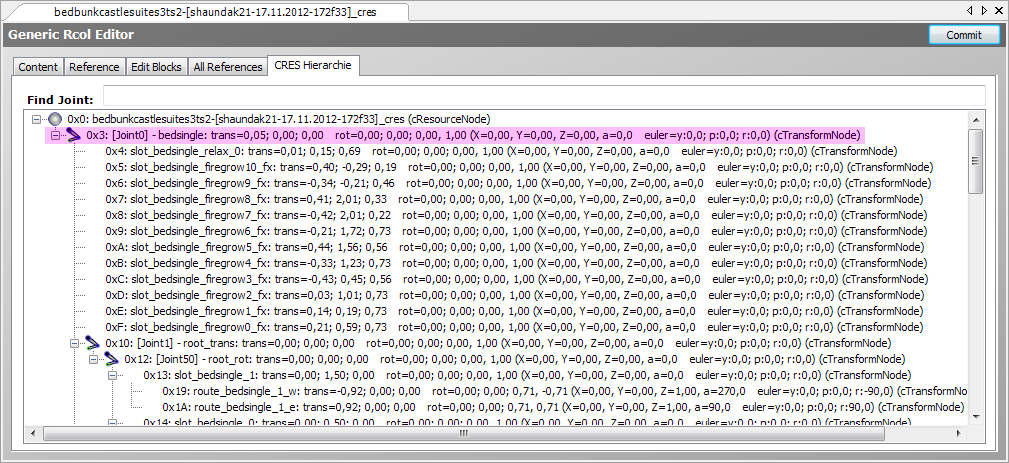Viewport: 1009px width, 463px height.
Task: Collapse the 0x0 root resource node
Action: [38, 119]
